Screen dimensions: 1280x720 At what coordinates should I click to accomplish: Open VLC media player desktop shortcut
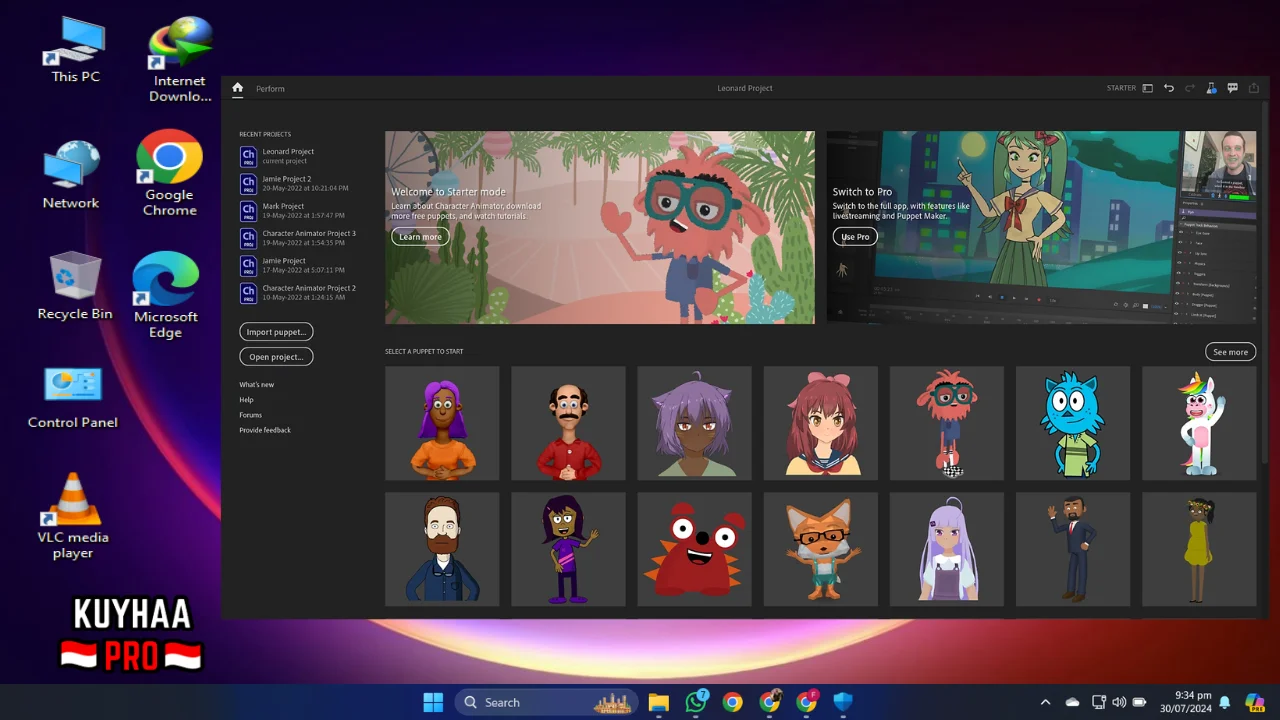(x=72, y=516)
